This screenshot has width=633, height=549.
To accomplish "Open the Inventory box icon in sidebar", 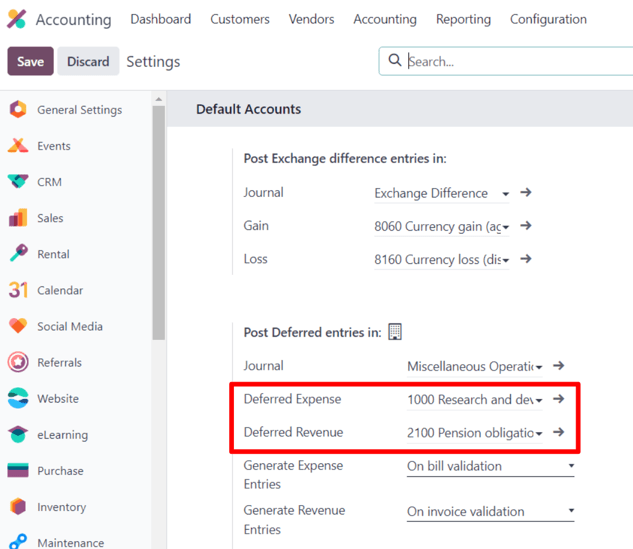I will (18, 507).
